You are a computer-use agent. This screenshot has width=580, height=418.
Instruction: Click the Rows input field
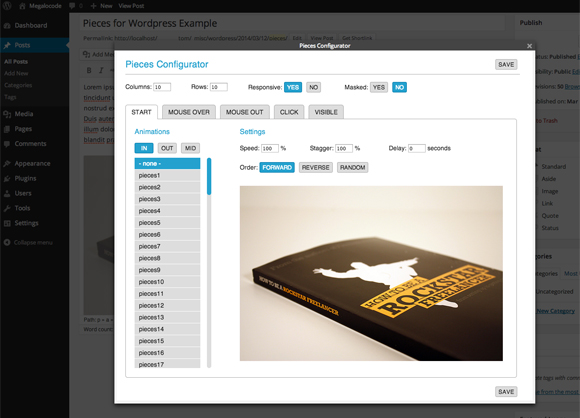pos(219,87)
